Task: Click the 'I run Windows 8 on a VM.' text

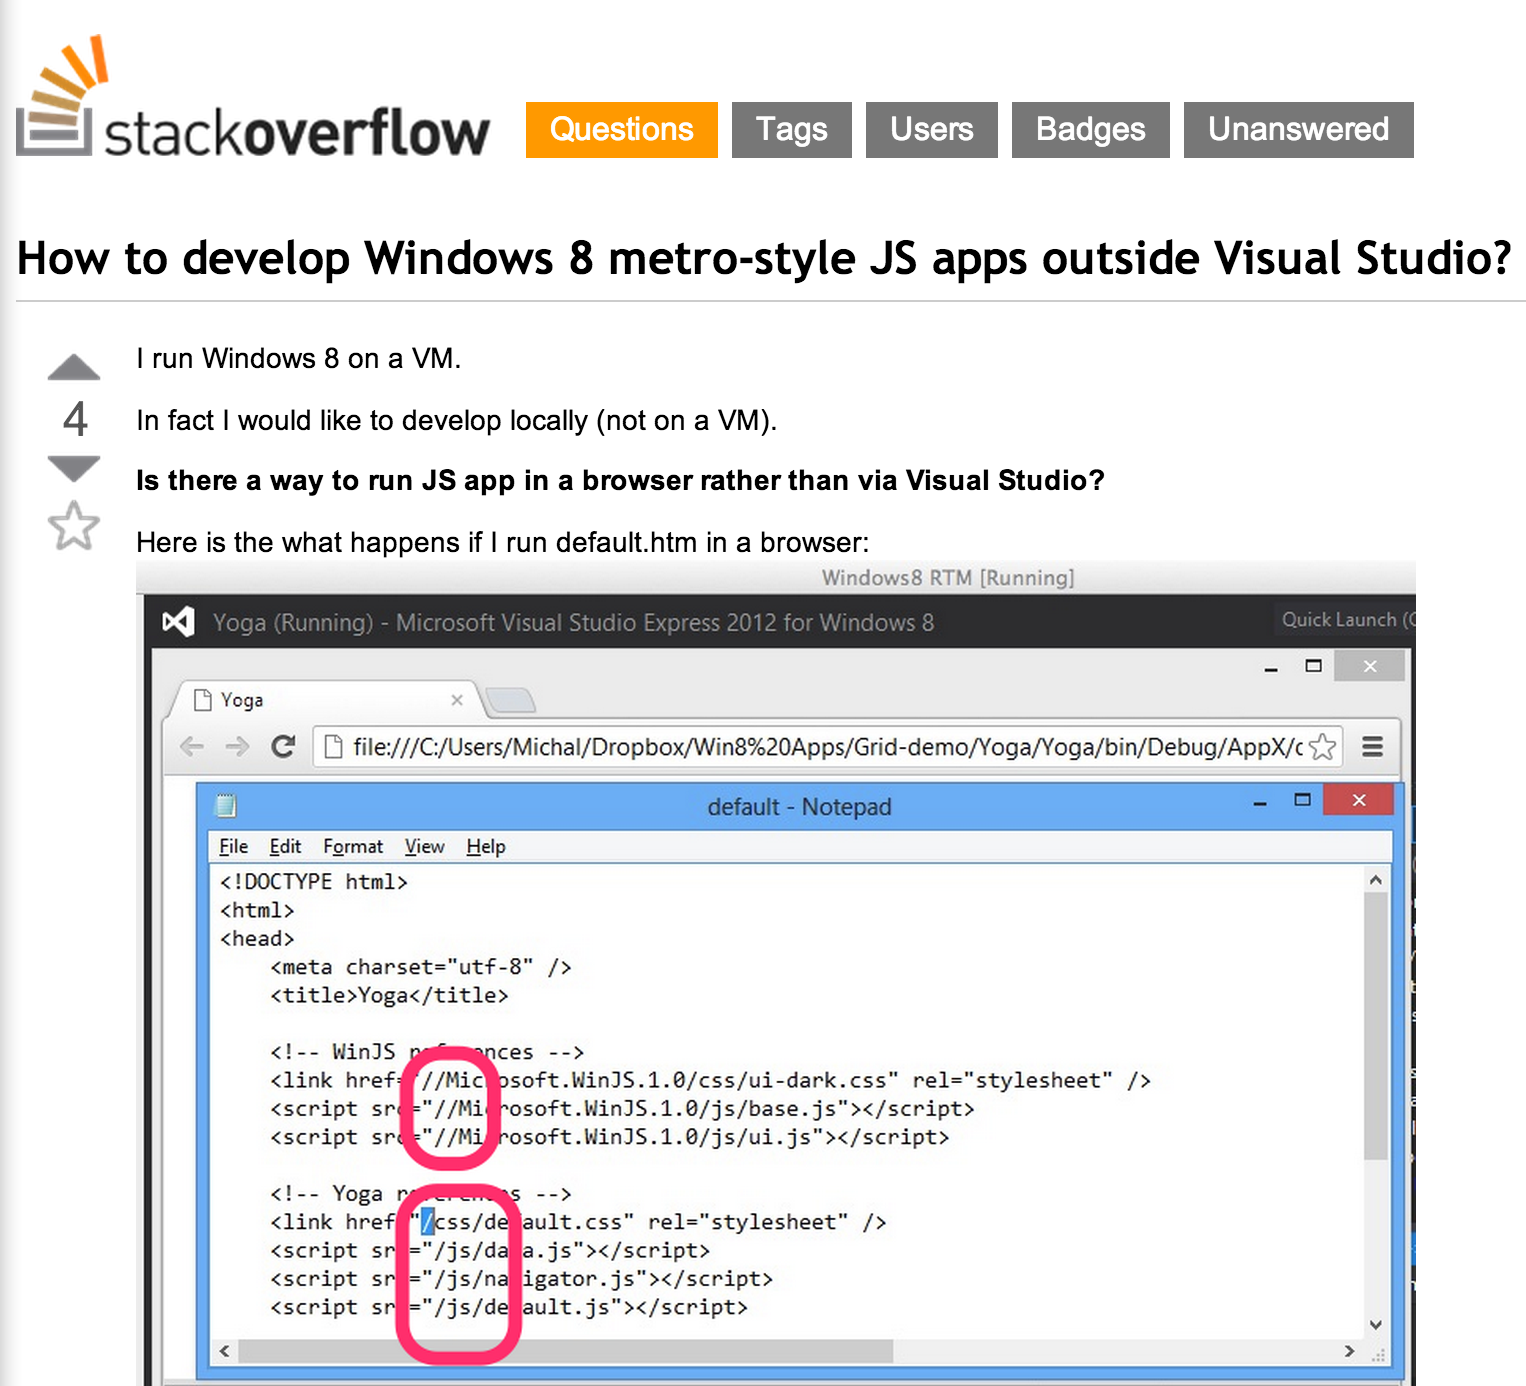Action: (299, 359)
